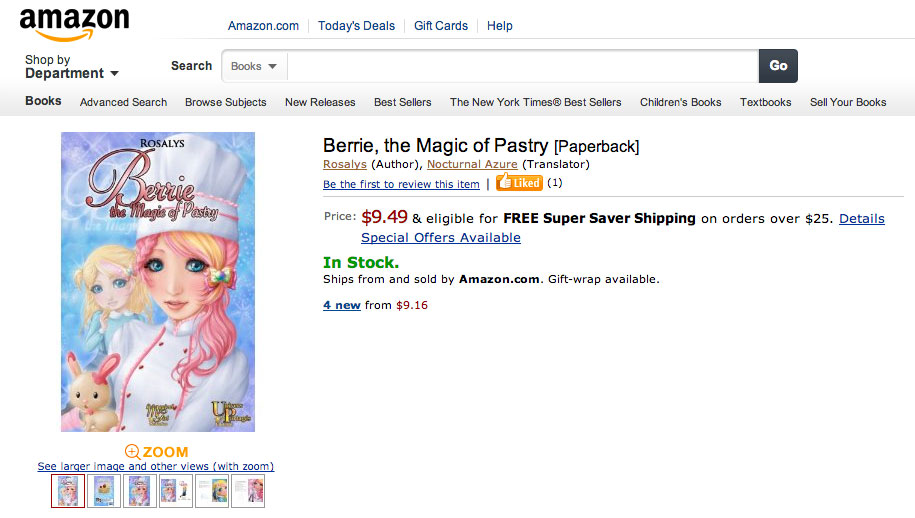
Task: Open the Books search category dropdown
Action: click(x=254, y=66)
